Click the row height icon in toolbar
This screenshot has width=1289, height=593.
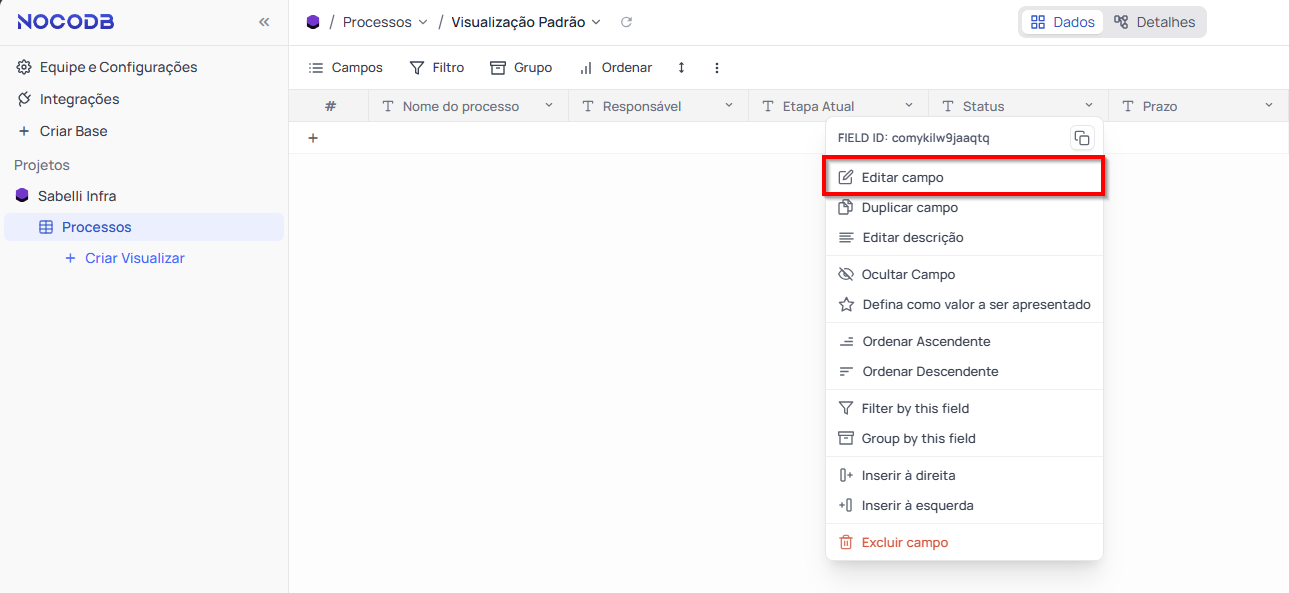point(681,68)
